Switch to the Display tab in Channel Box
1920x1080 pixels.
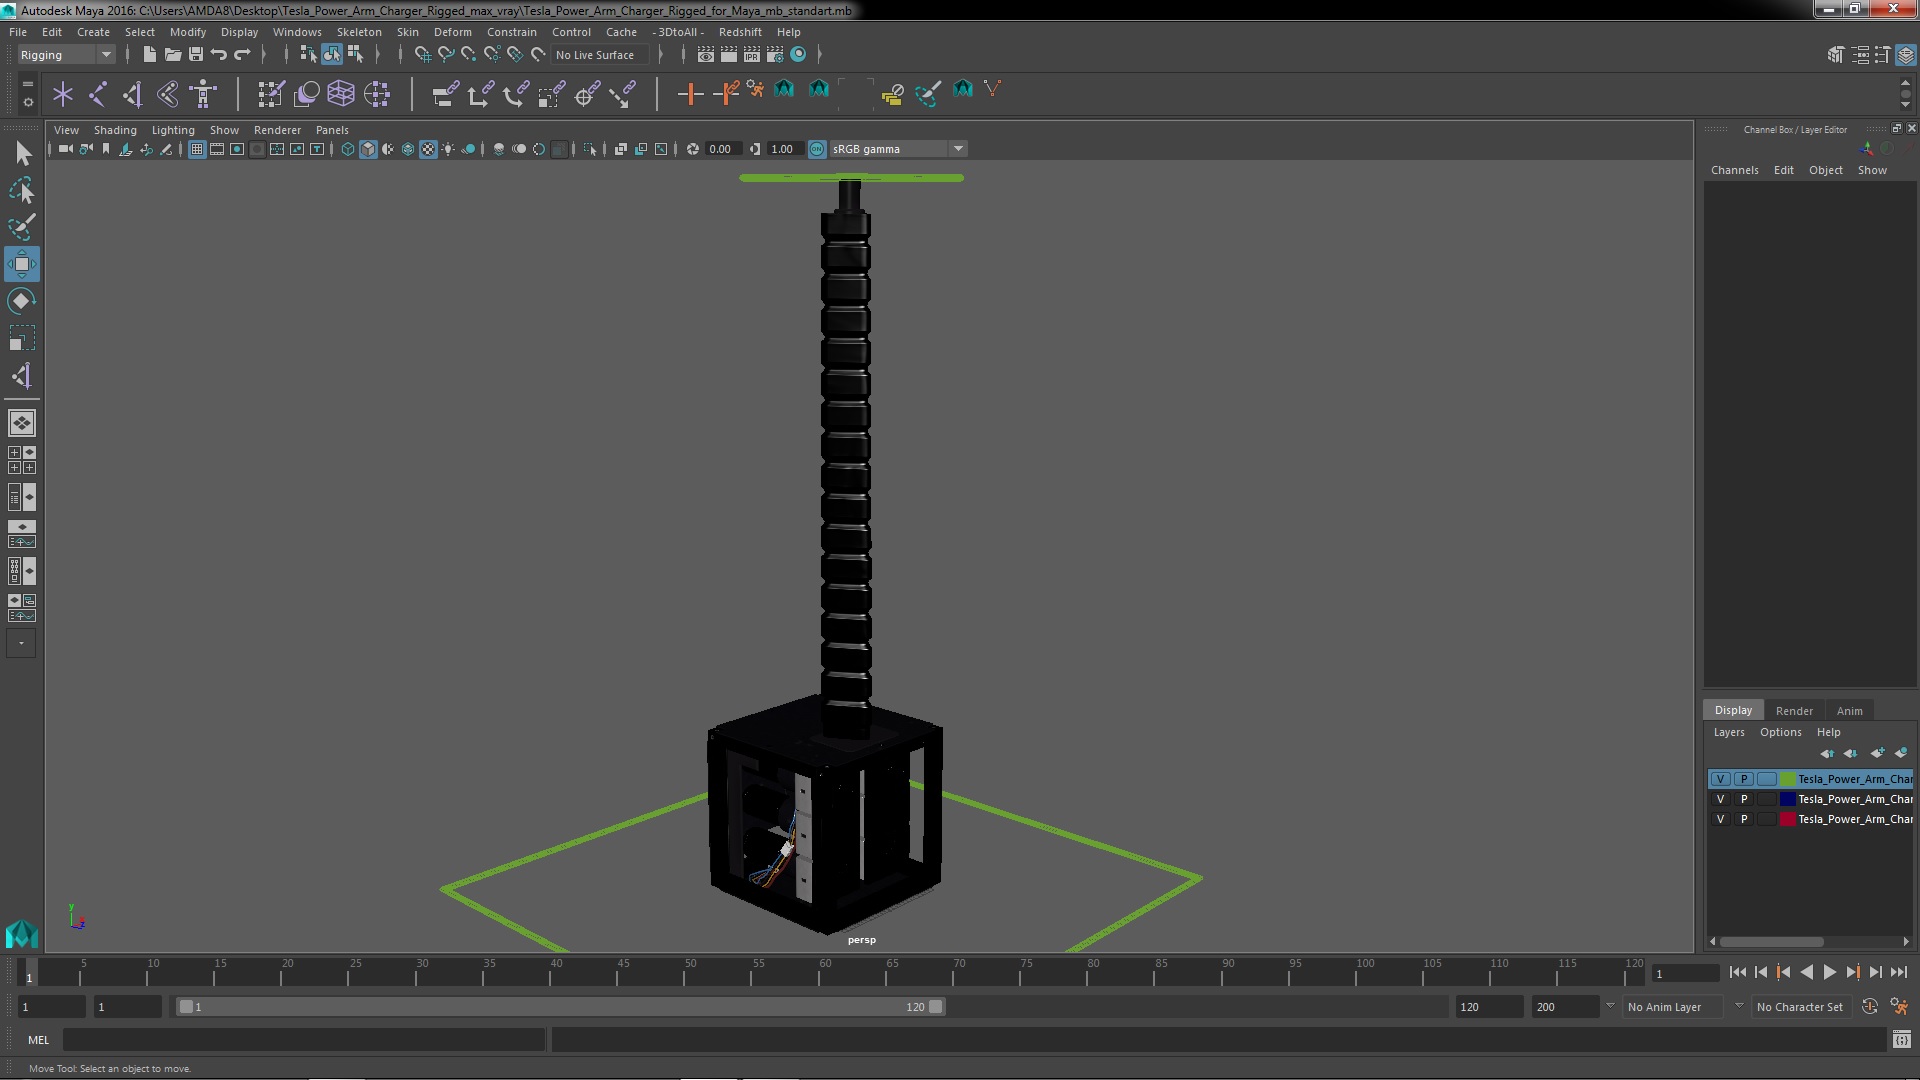1734,709
